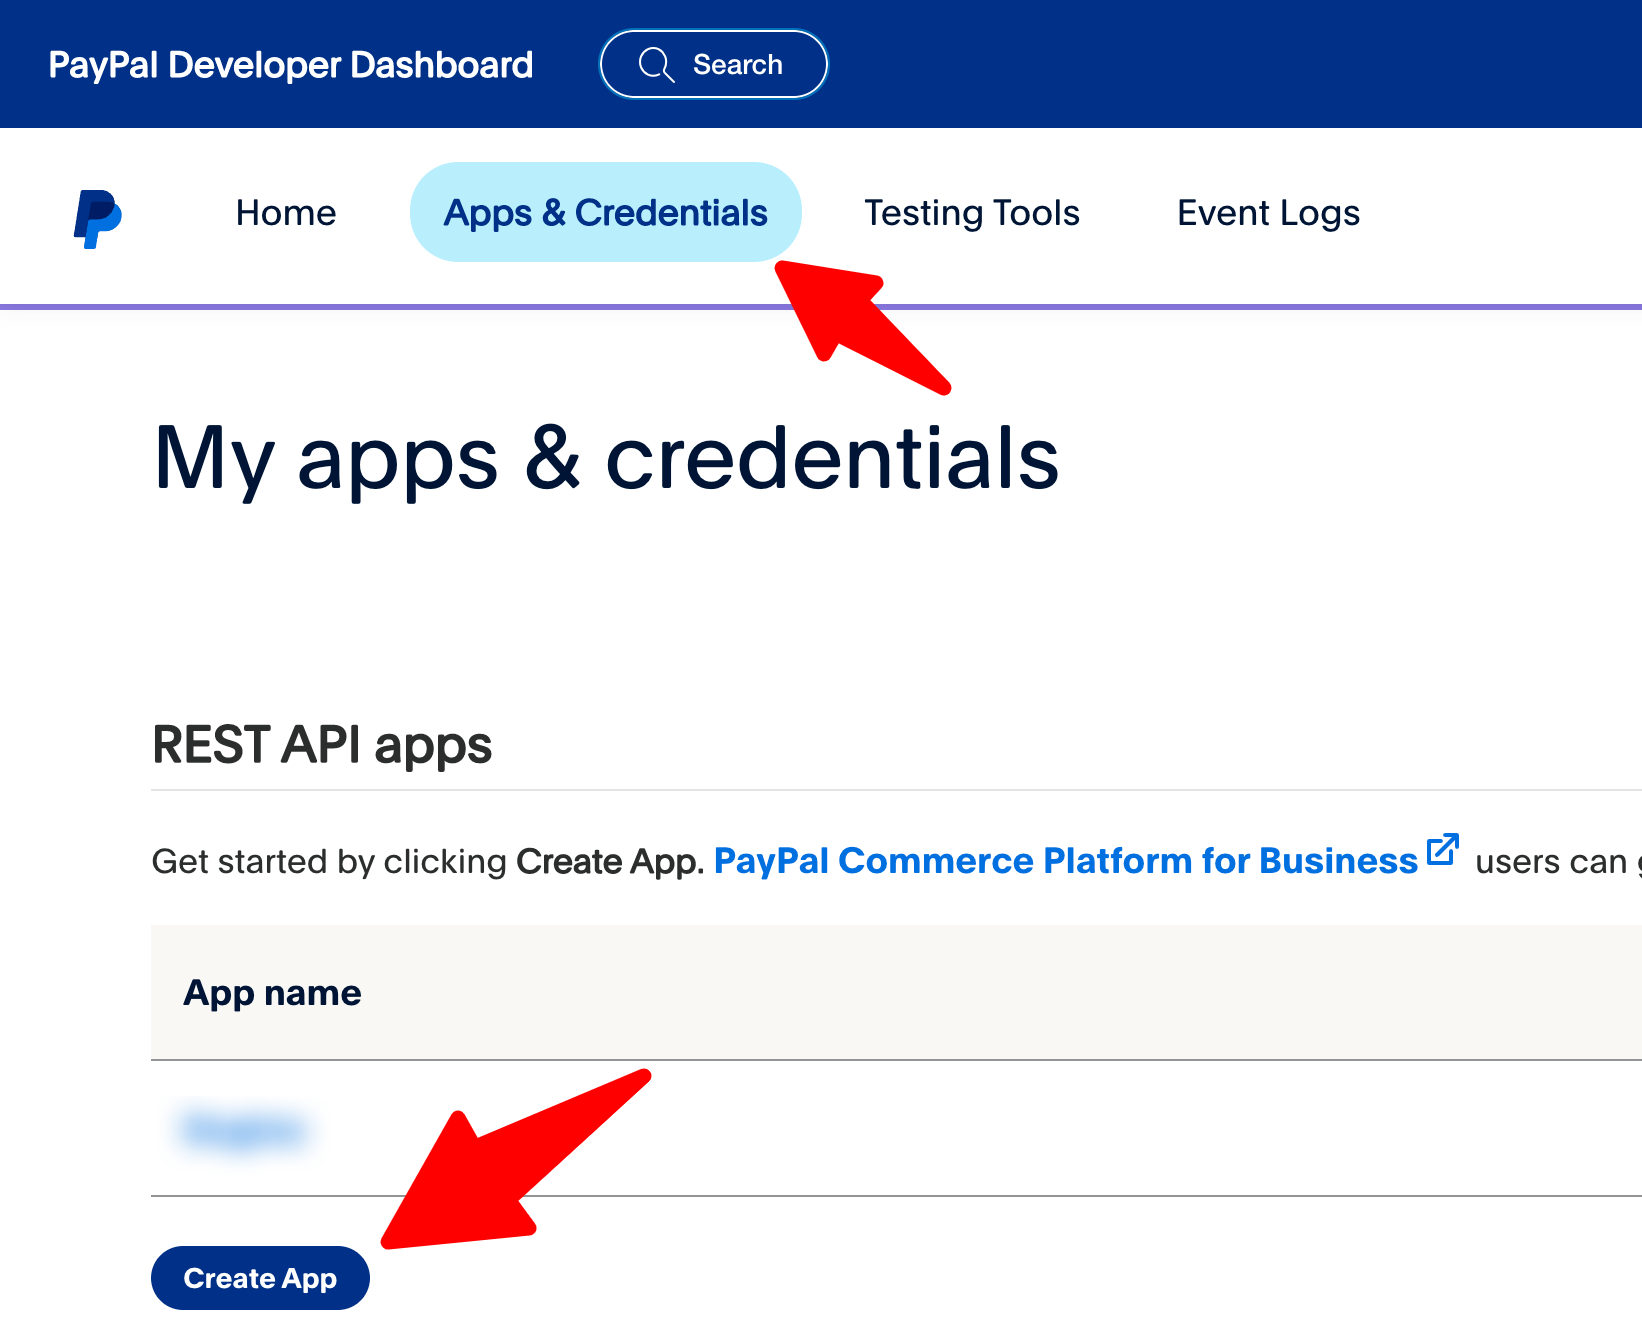
Task: Click the My apps & credentials heading
Action: coord(606,458)
